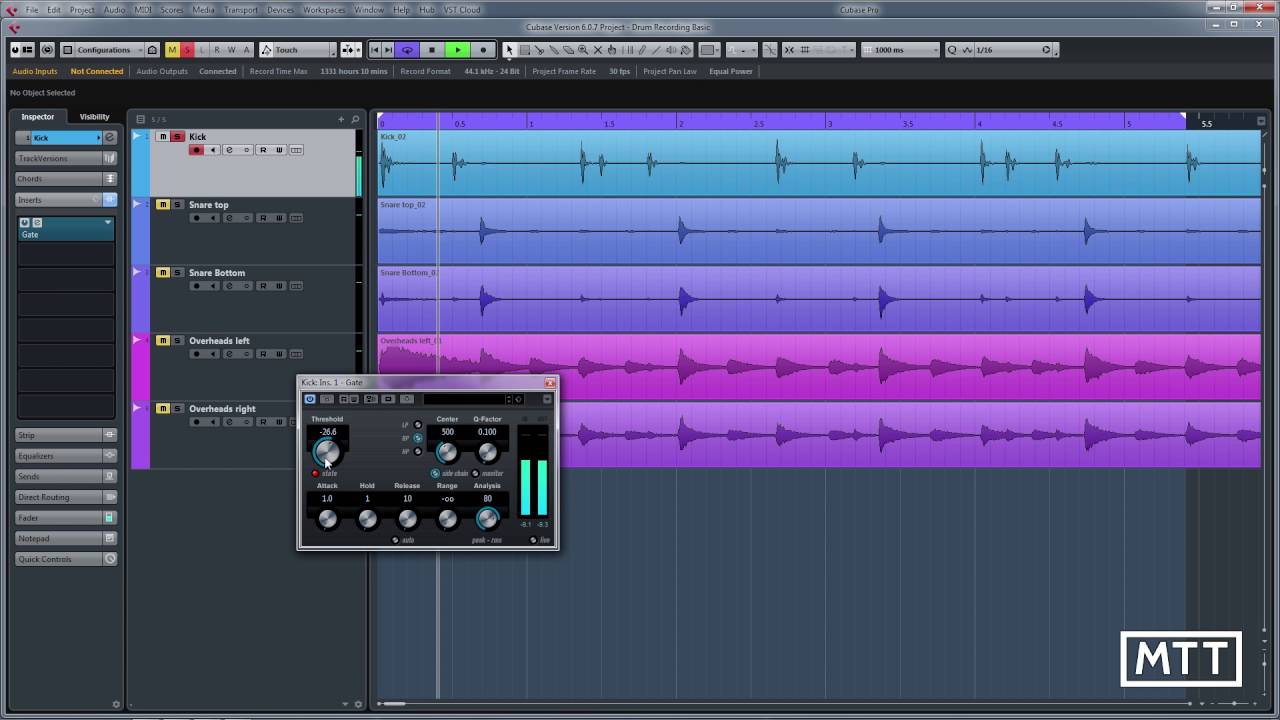This screenshot has height=720, width=1280.
Task: Toggle auto release in Gate plugin
Action: (395, 540)
